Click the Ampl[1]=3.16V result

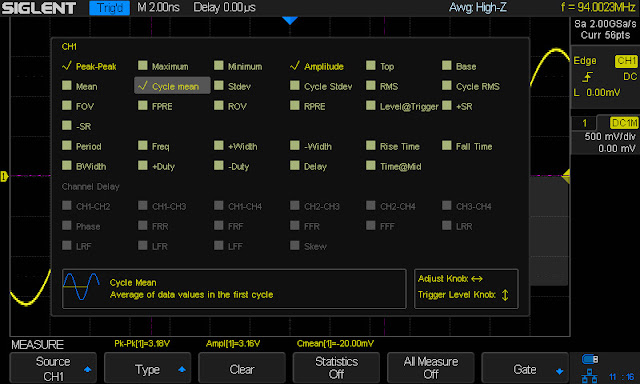pyautogui.click(x=233, y=344)
